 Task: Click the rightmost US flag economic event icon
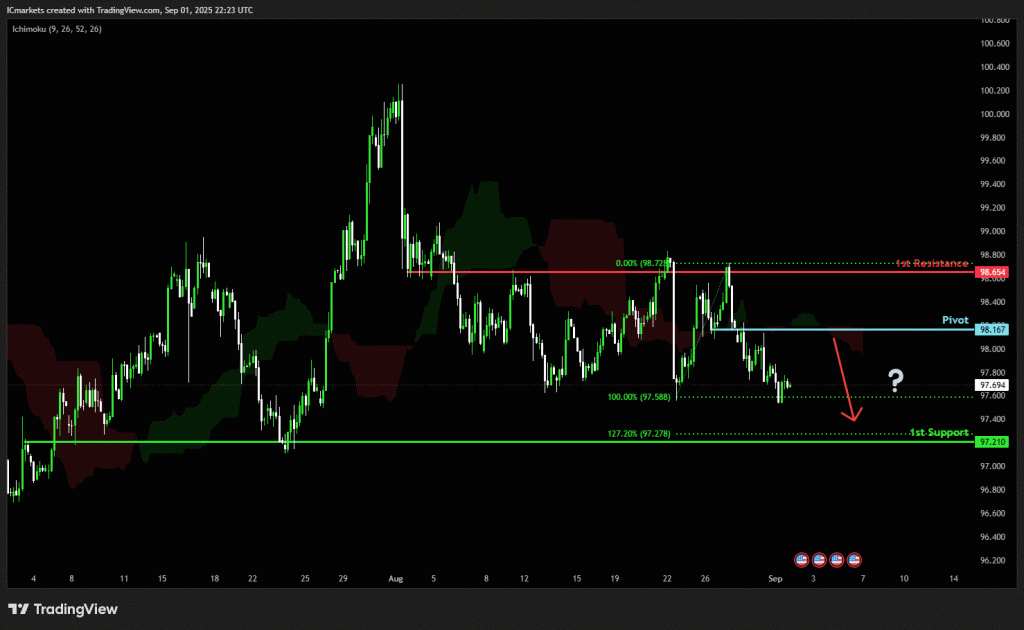click(854, 559)
